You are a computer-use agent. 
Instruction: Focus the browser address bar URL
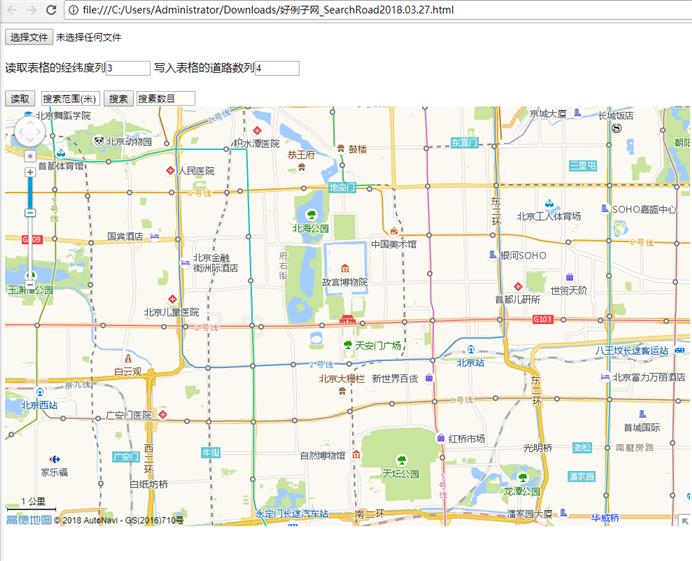268,10
